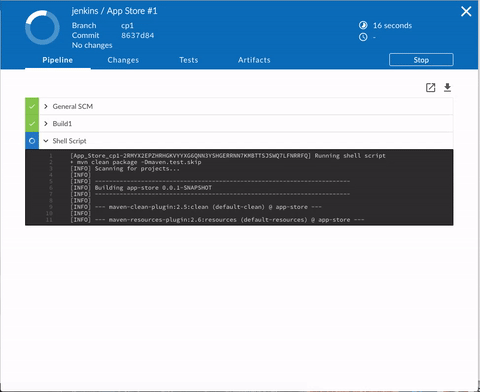Select the General SCM step label
The height and width of the screenshot is (392, 480).
pyautogui.click(x=73, y=106)
